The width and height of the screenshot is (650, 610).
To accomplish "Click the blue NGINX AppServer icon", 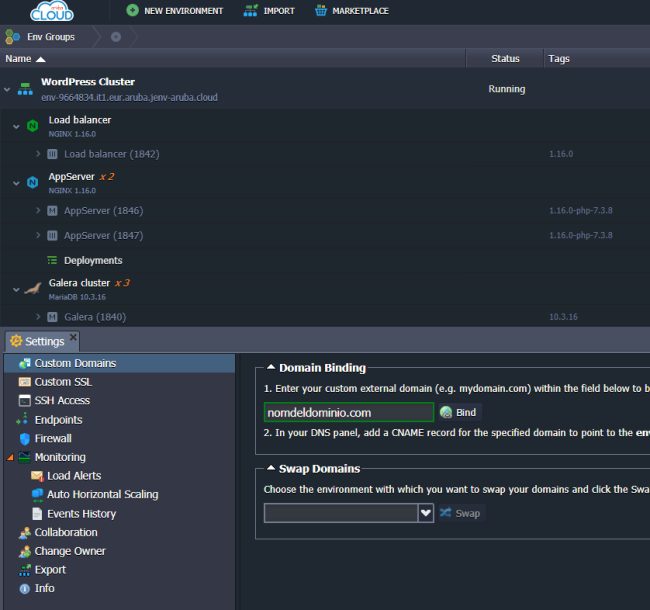I will pos(32,182).
